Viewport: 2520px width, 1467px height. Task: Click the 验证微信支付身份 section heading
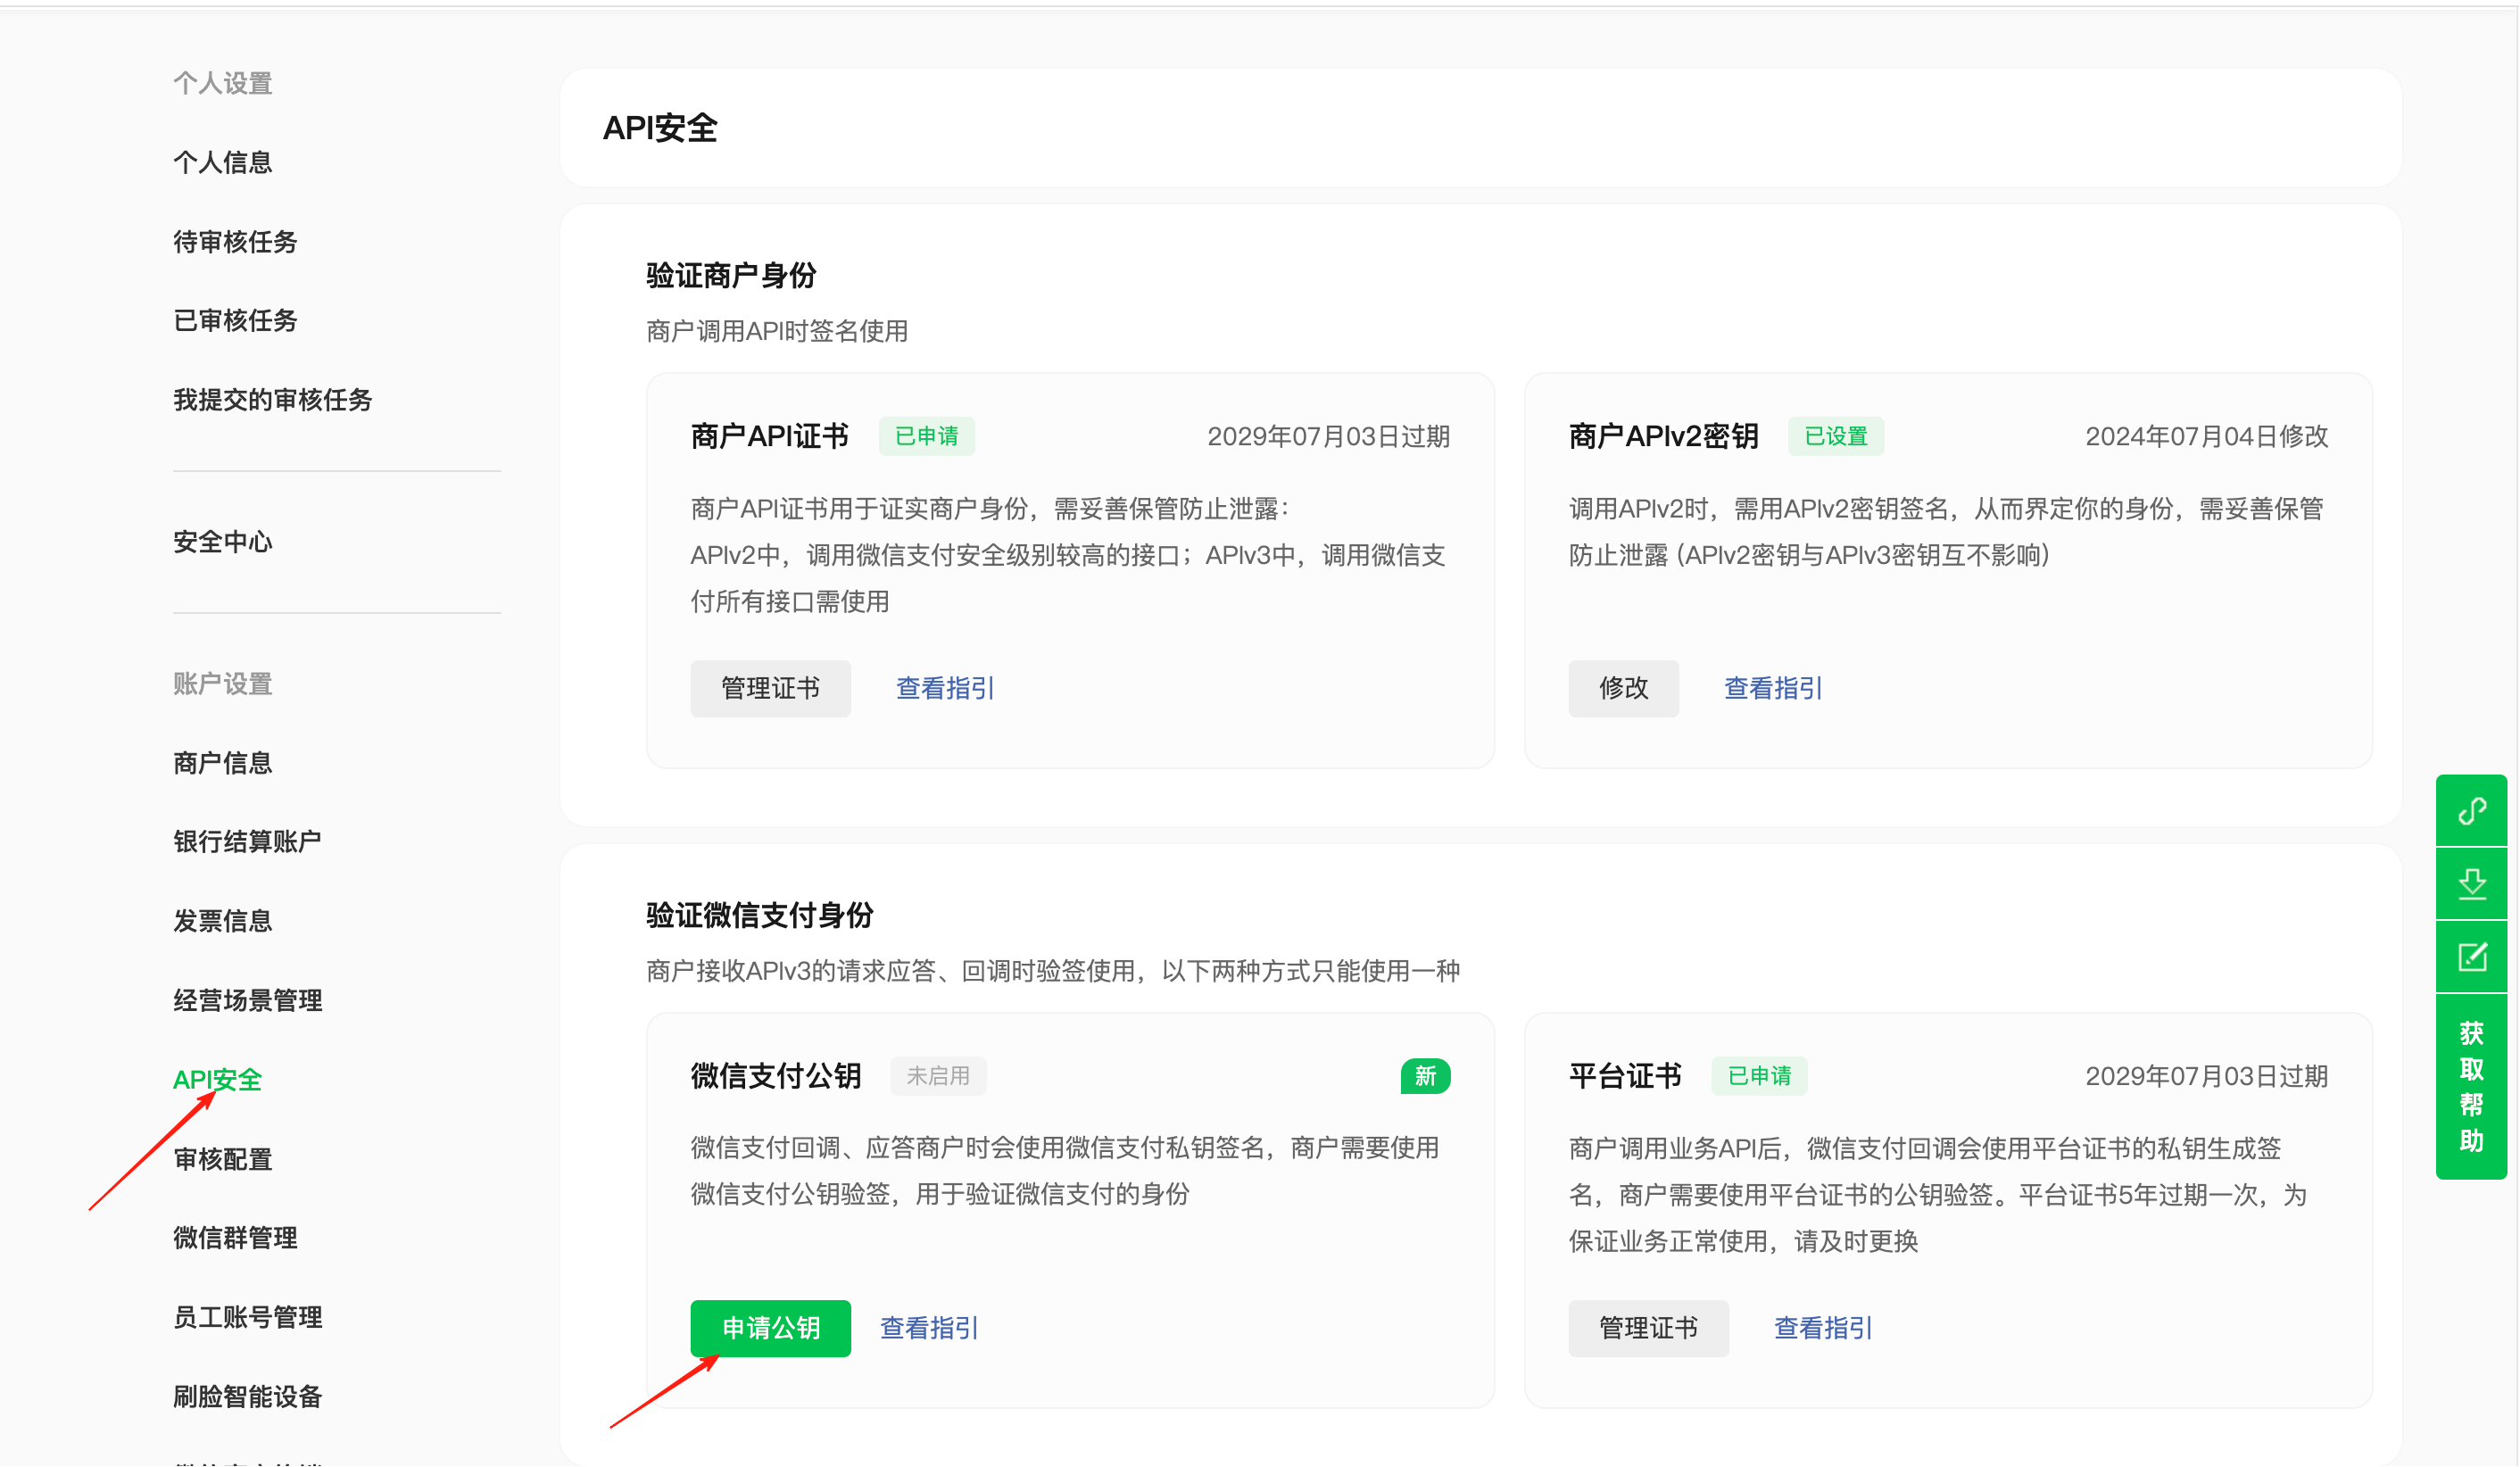coord(760,915)
